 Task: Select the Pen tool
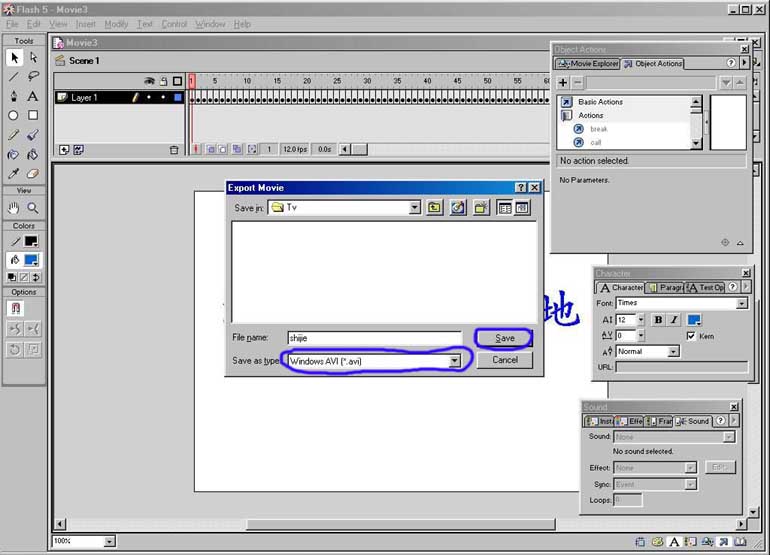click(14, 96)
